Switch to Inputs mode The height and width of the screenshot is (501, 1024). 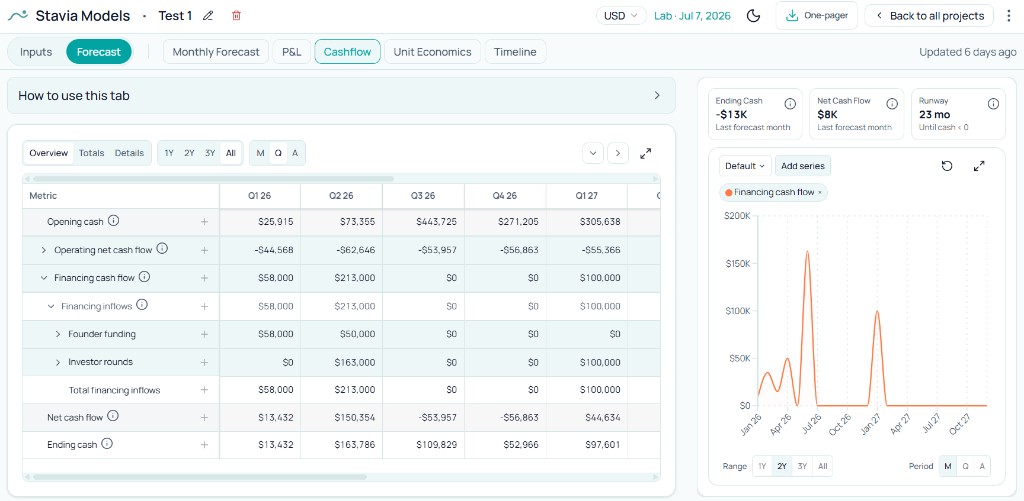[36, 52]
